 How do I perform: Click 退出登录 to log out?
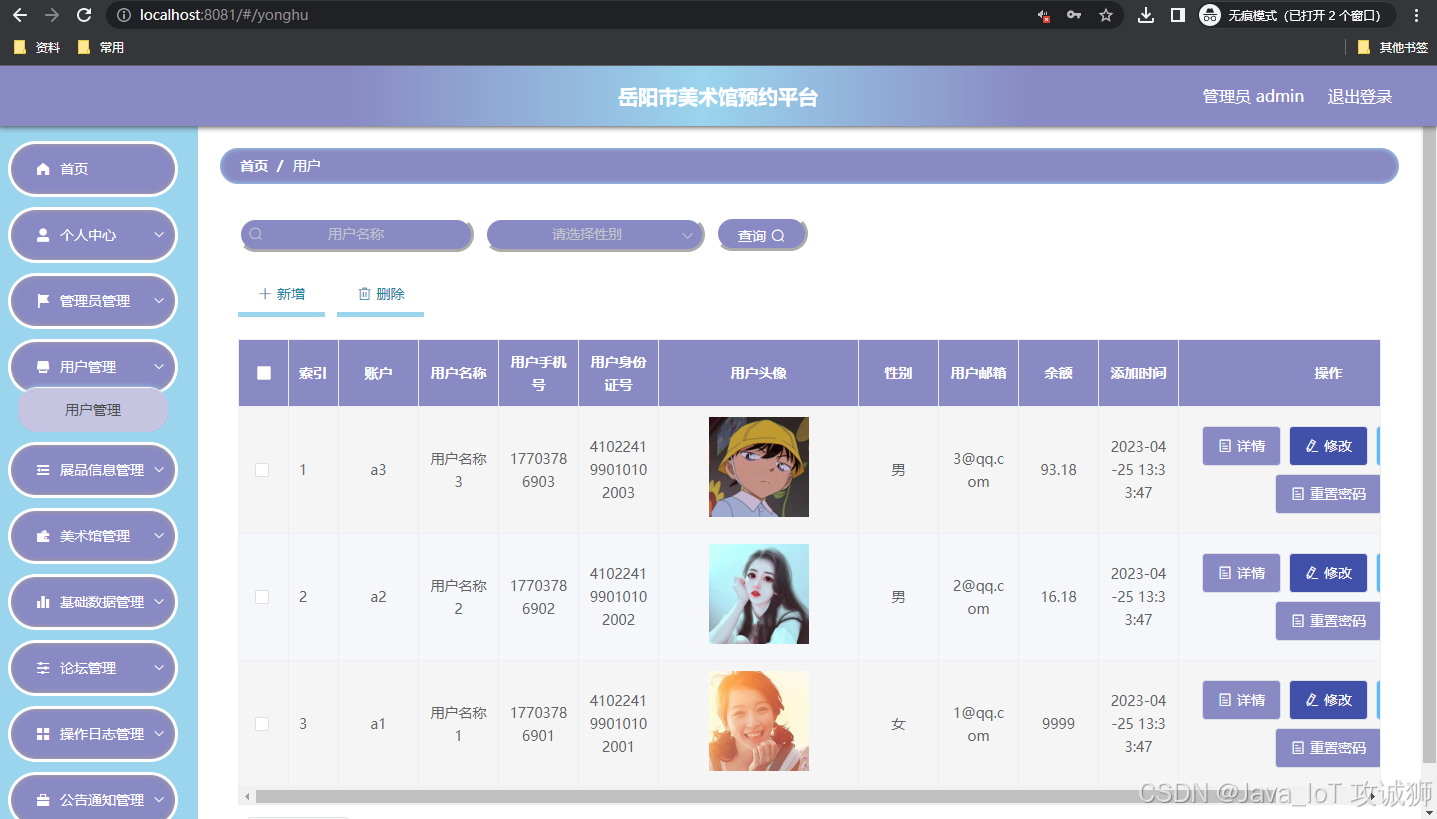tap(1360, 96)
